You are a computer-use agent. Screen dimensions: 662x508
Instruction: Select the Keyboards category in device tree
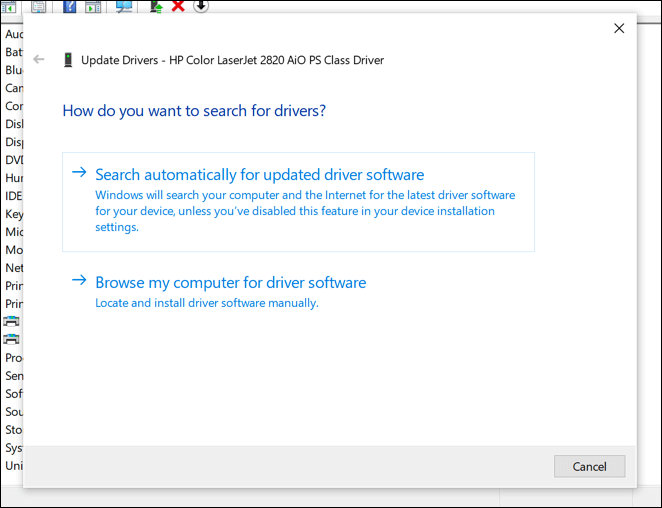point(13,214)
